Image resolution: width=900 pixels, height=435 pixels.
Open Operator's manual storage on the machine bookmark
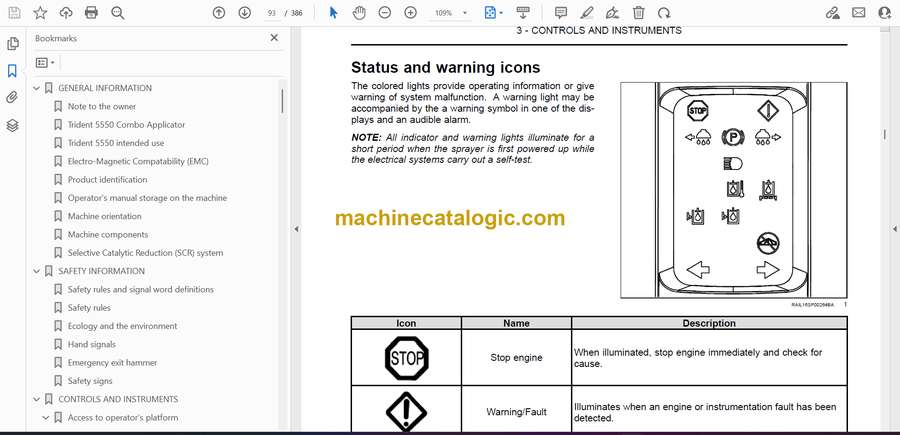coord(147,198)
